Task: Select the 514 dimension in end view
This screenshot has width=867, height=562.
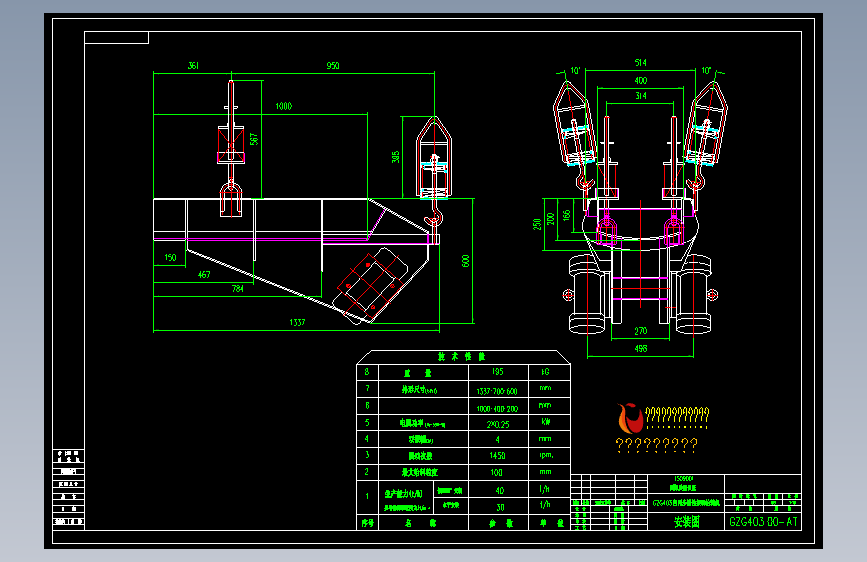Action: 641,63
